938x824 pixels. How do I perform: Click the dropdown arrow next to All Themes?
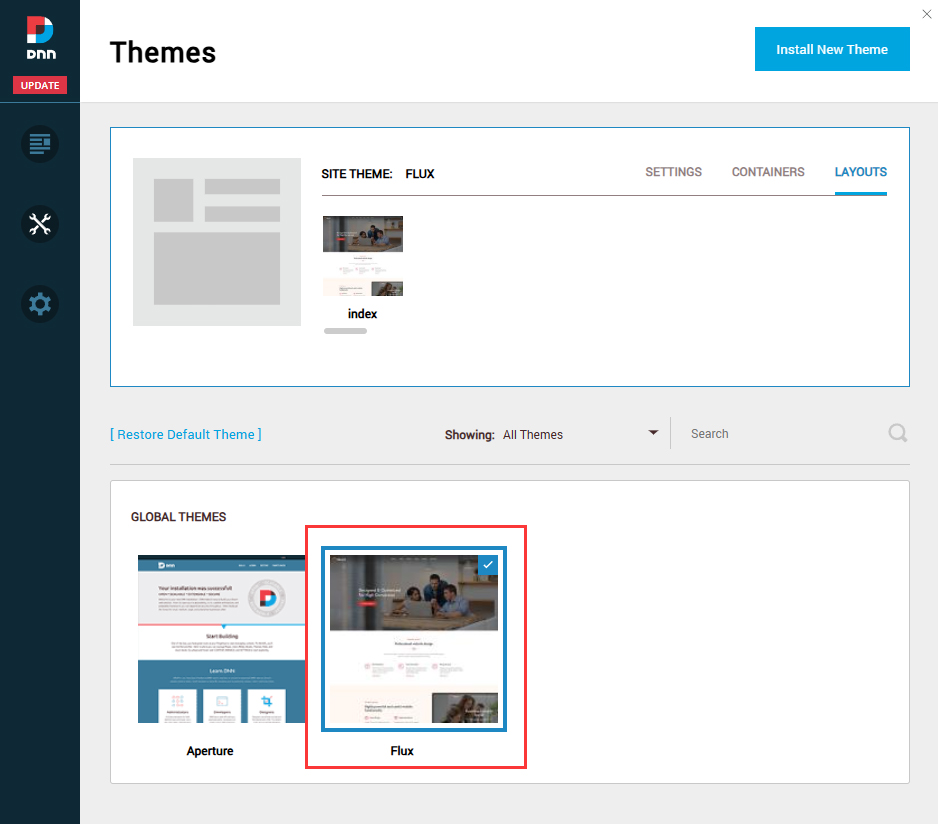653,433
